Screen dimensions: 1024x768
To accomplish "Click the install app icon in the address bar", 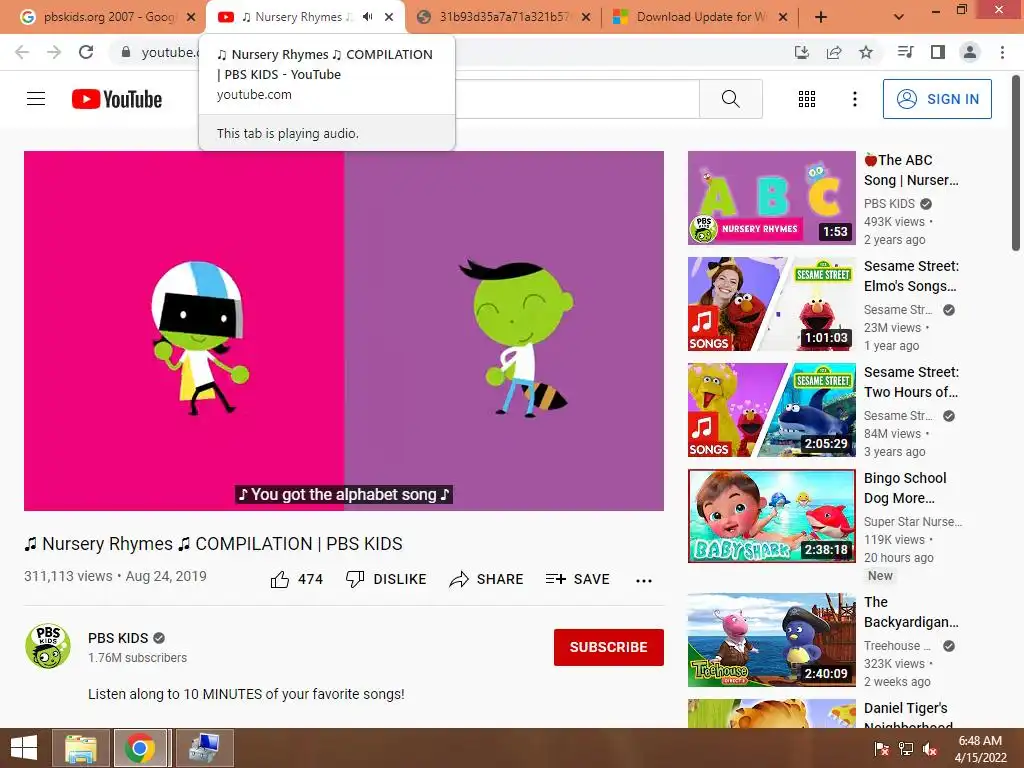I will click(x=802, y=52).
